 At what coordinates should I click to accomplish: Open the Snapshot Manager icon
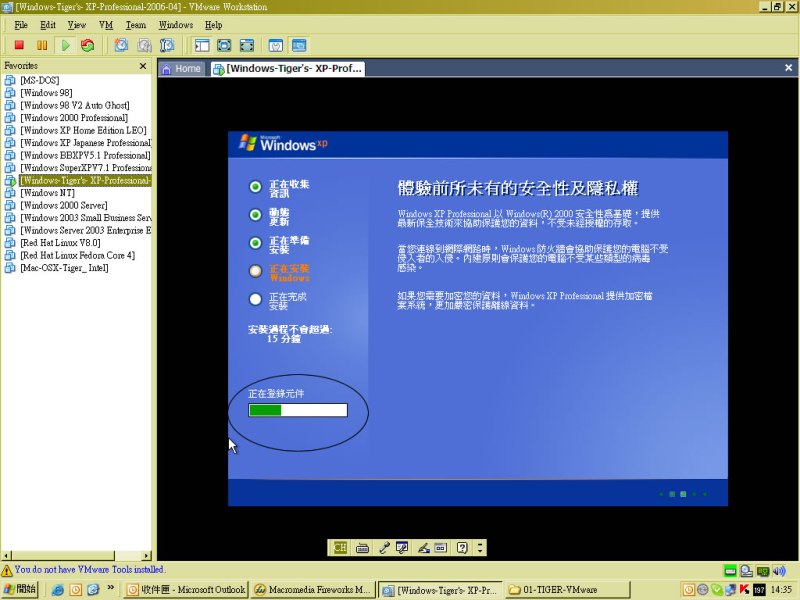point(167,45)
